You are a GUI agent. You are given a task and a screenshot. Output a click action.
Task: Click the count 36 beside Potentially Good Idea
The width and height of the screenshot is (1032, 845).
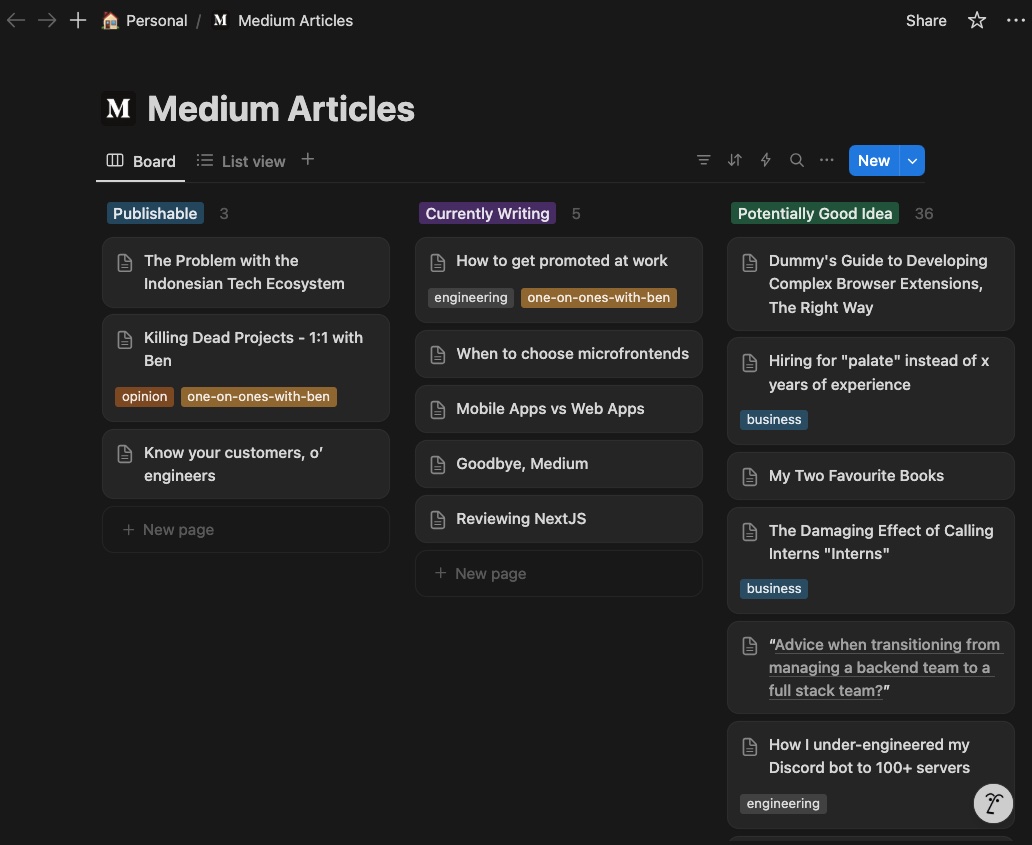click(924, 213)
